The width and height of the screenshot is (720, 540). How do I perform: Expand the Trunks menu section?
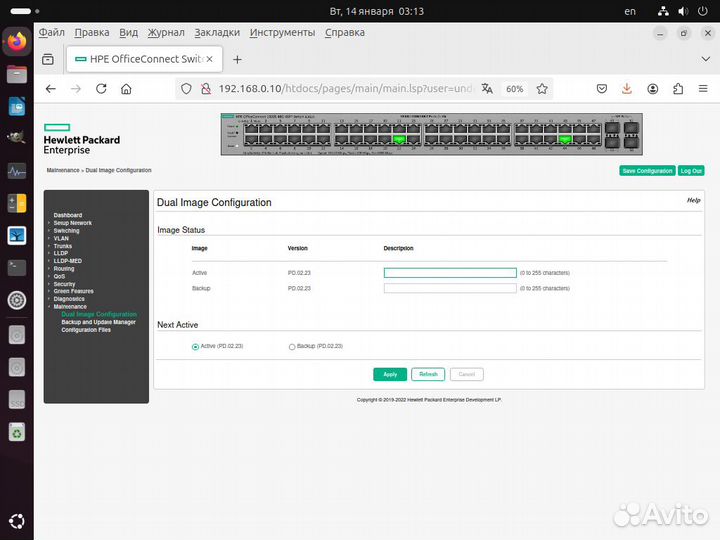tap(62, 246)
